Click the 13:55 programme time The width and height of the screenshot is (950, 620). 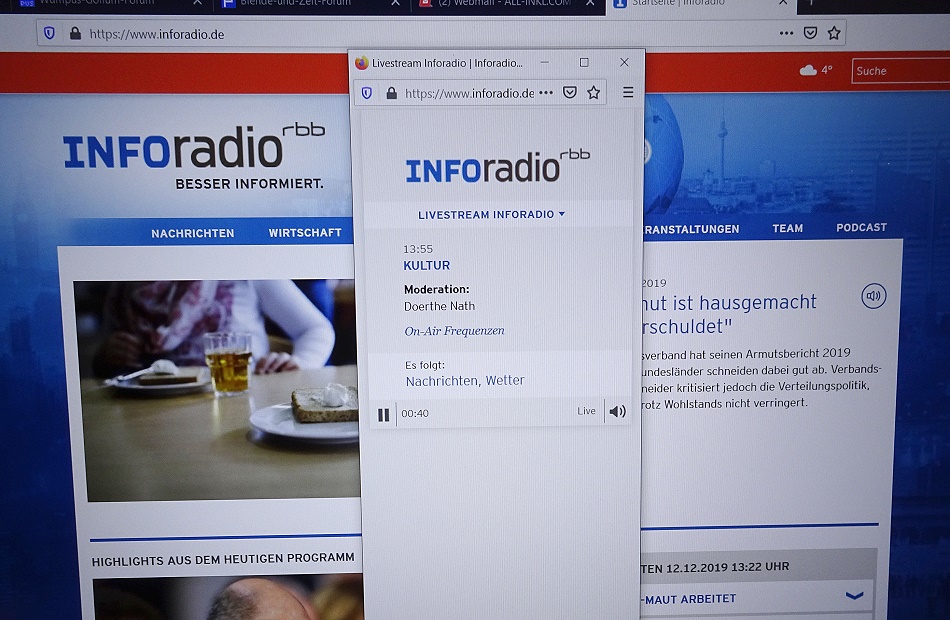[x=418, y=249]
